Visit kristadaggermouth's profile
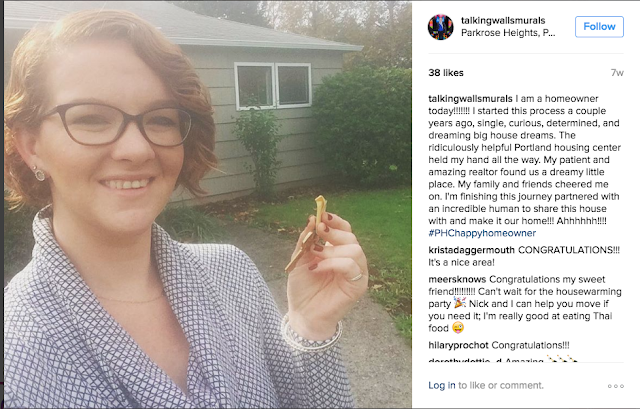 point(471,250)
